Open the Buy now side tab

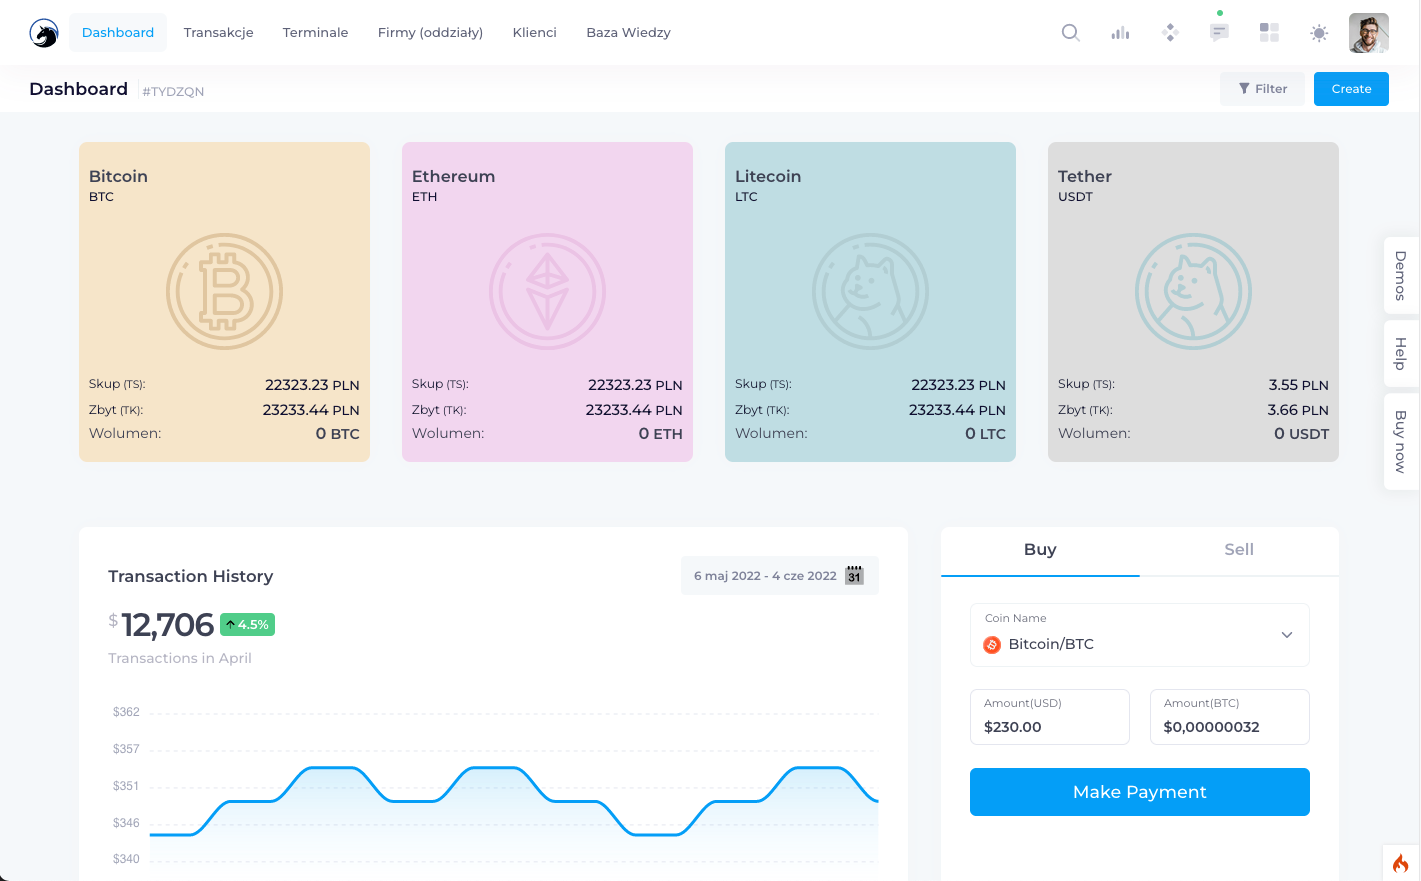1401,442
